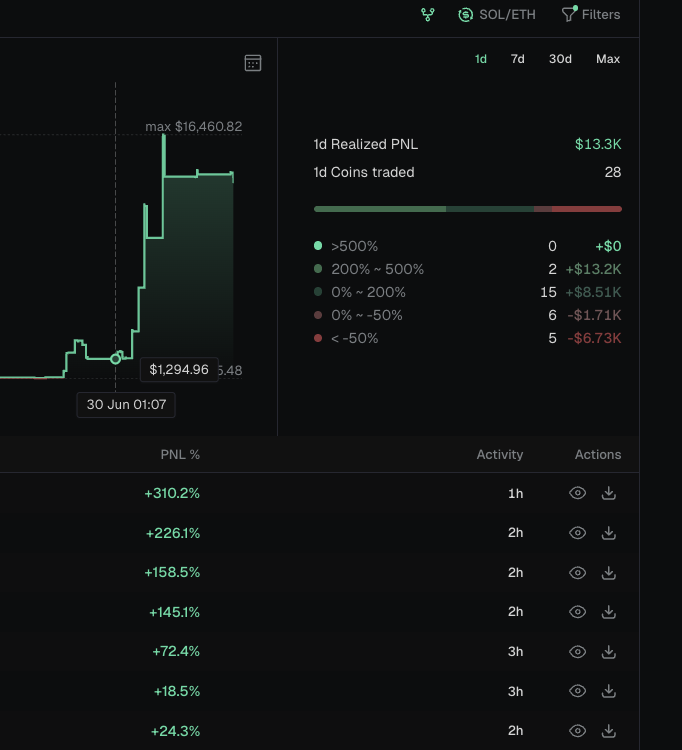Click the < -50% legend label
Image resolution: width=682 pixels, height=750 pixels.
tap(354, 338)
